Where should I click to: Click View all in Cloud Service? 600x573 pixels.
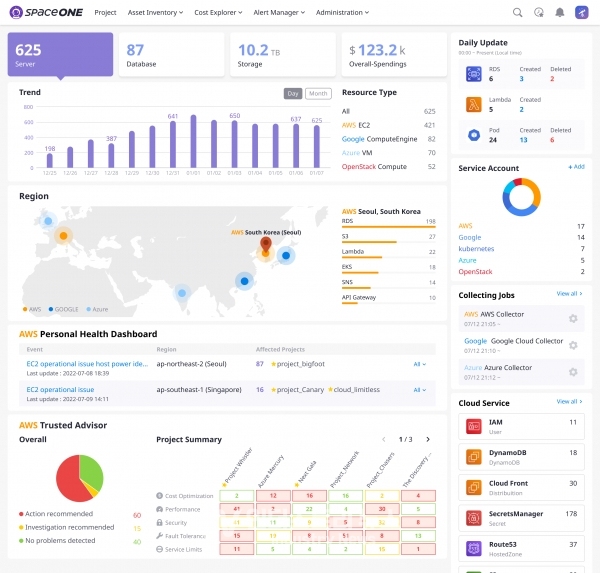[569, 402]
